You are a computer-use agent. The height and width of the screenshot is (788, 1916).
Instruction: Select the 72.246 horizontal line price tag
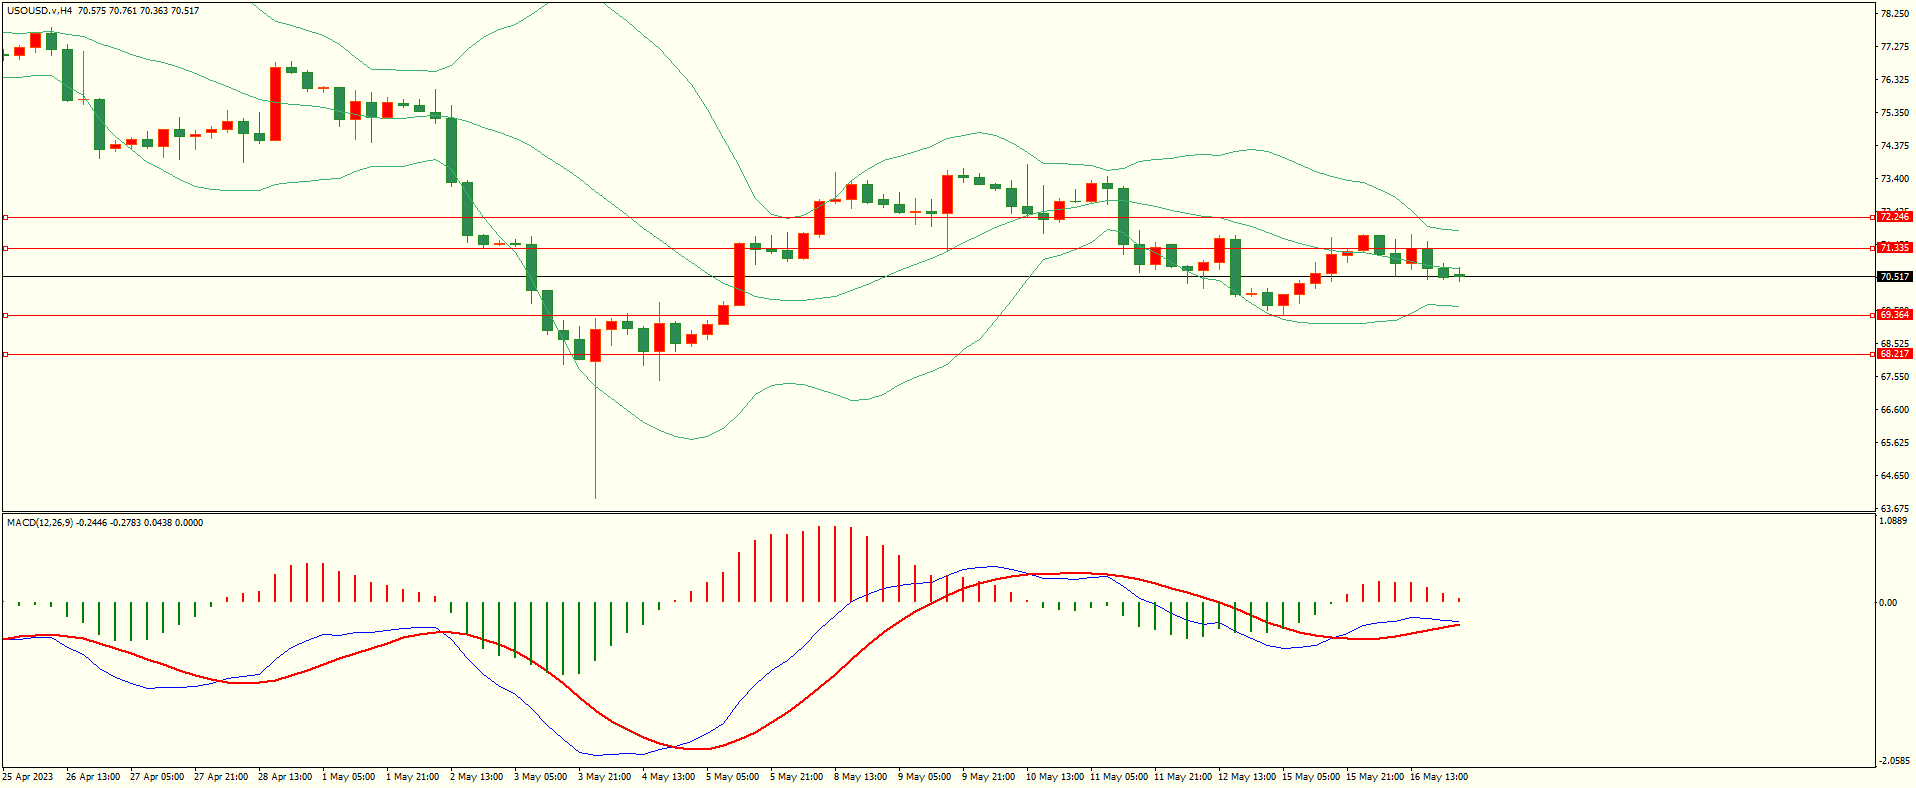(1893, 217)
